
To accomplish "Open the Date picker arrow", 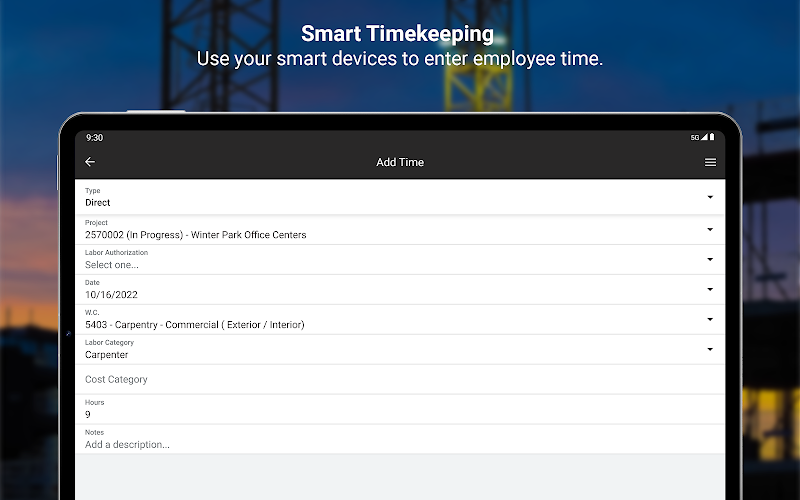I will pos(710,289).
